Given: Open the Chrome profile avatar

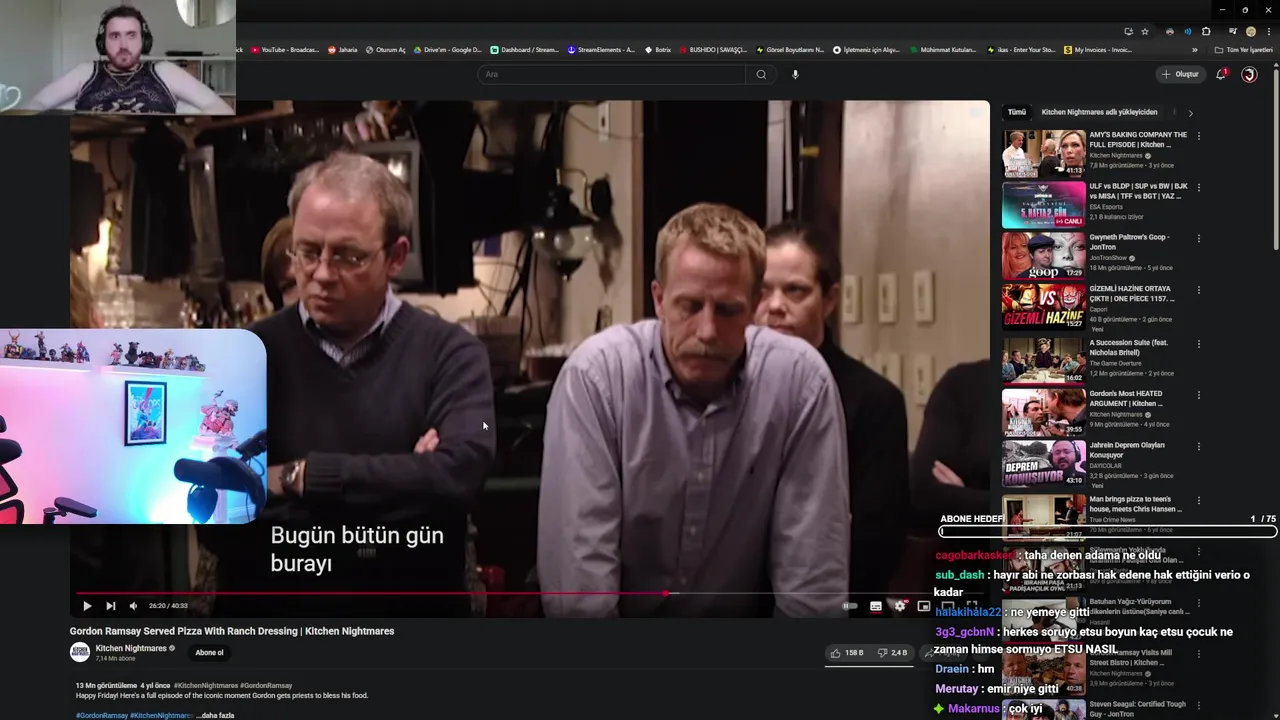Looking at the screenshot, I should [1250, 32].
